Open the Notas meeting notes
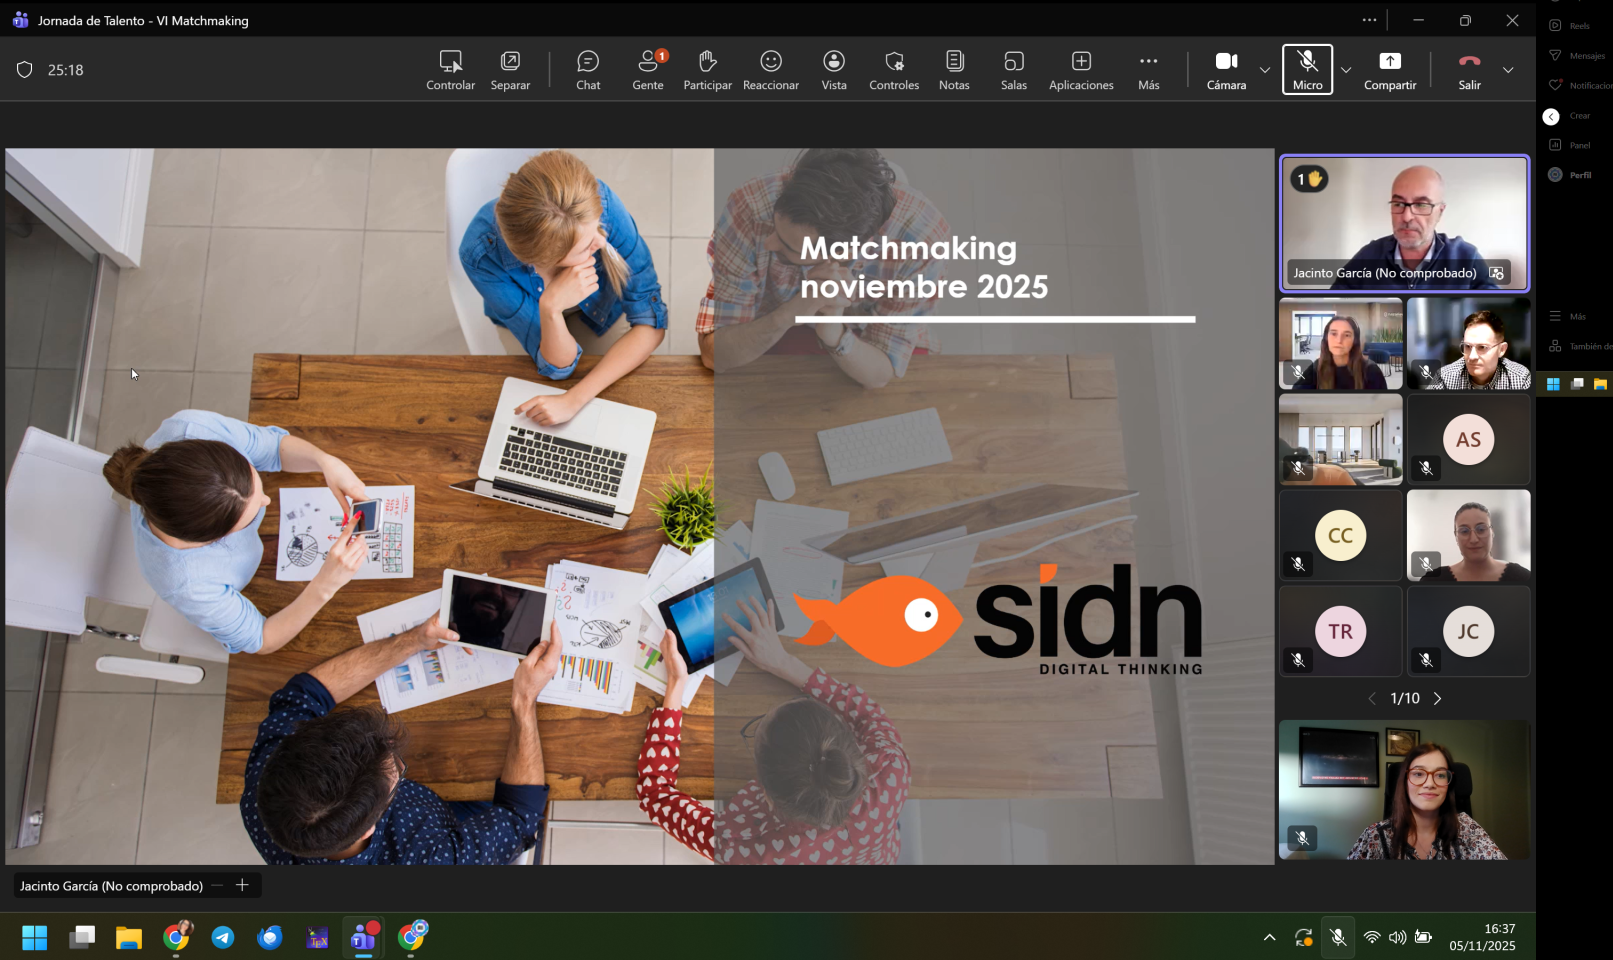This screenshot has height=960, width=1613. coord(954,70)
